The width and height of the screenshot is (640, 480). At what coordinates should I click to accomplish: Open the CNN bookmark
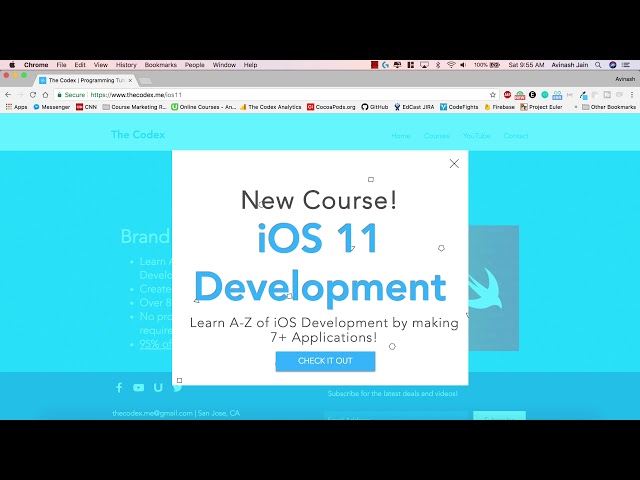[87, 107]
